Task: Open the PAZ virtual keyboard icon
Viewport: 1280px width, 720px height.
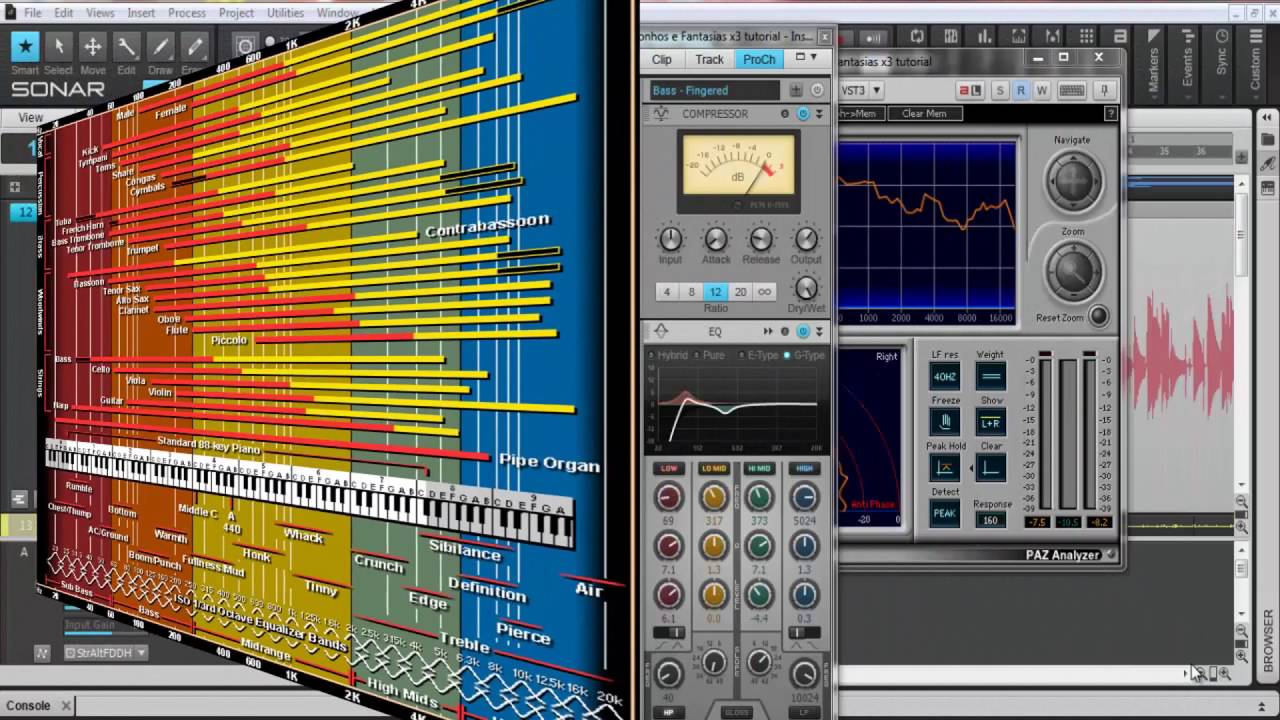Action: 1072,90
